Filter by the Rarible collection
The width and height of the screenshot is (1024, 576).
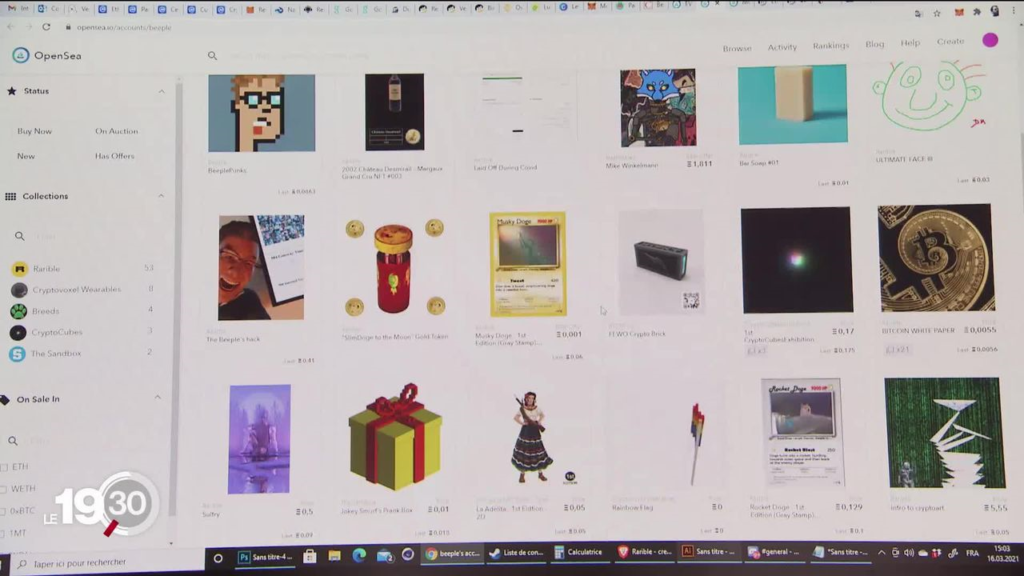[45, 268]
